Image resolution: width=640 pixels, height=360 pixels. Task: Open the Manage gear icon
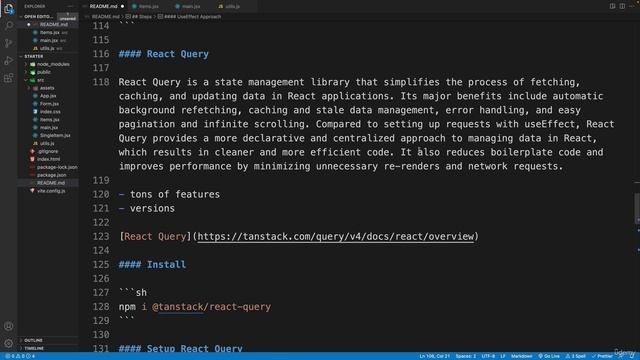(x=9, y=343)
